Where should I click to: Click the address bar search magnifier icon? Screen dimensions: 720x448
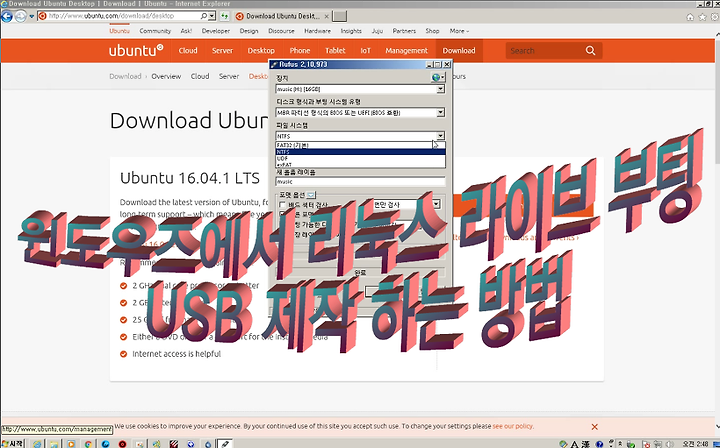pyautogui.click(x=203, y=16)
